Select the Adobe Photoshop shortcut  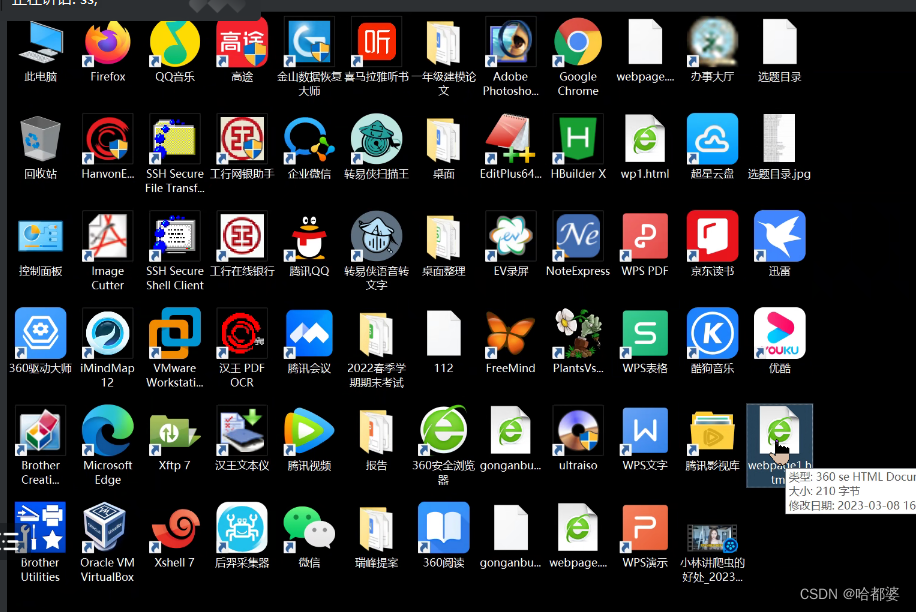tap(511, 43)
